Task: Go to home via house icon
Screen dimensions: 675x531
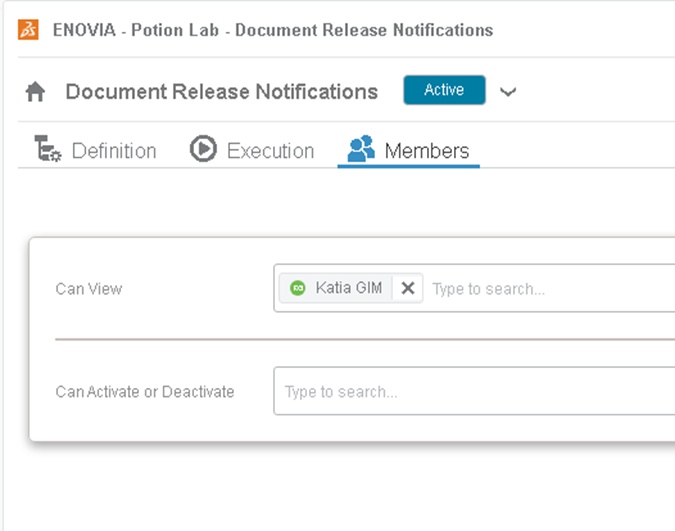Action: (x=36, y=92)
